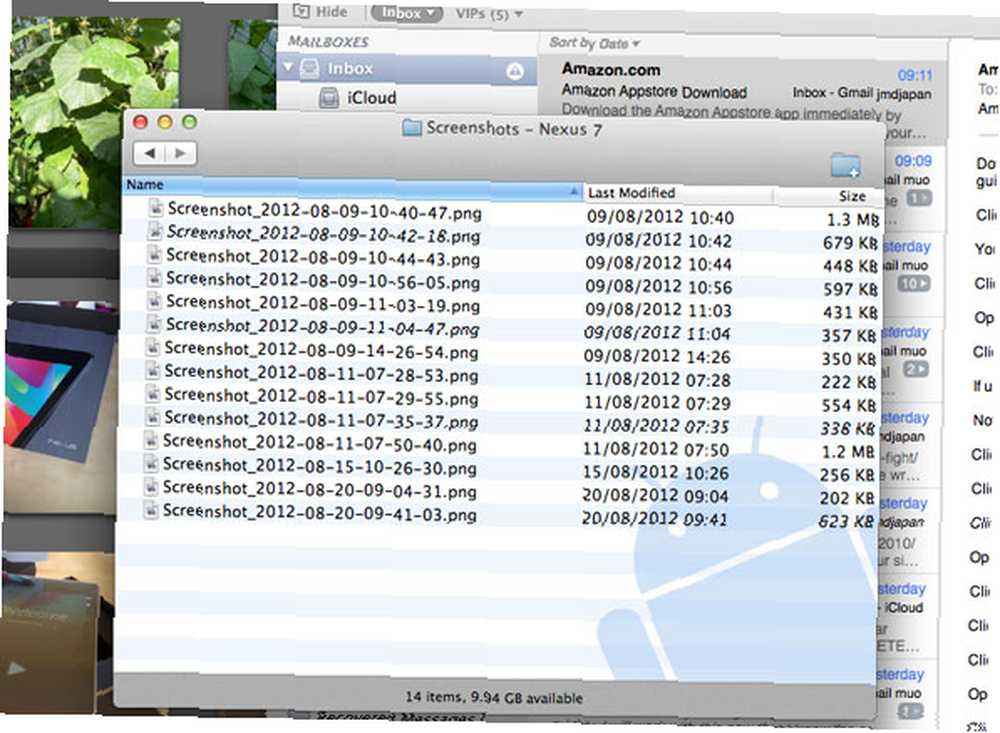Select the file name Screenshot_2012-08-09-10-44-43.png
Viewport: 1000px width, 733px height.
click(x=323, y=258)
